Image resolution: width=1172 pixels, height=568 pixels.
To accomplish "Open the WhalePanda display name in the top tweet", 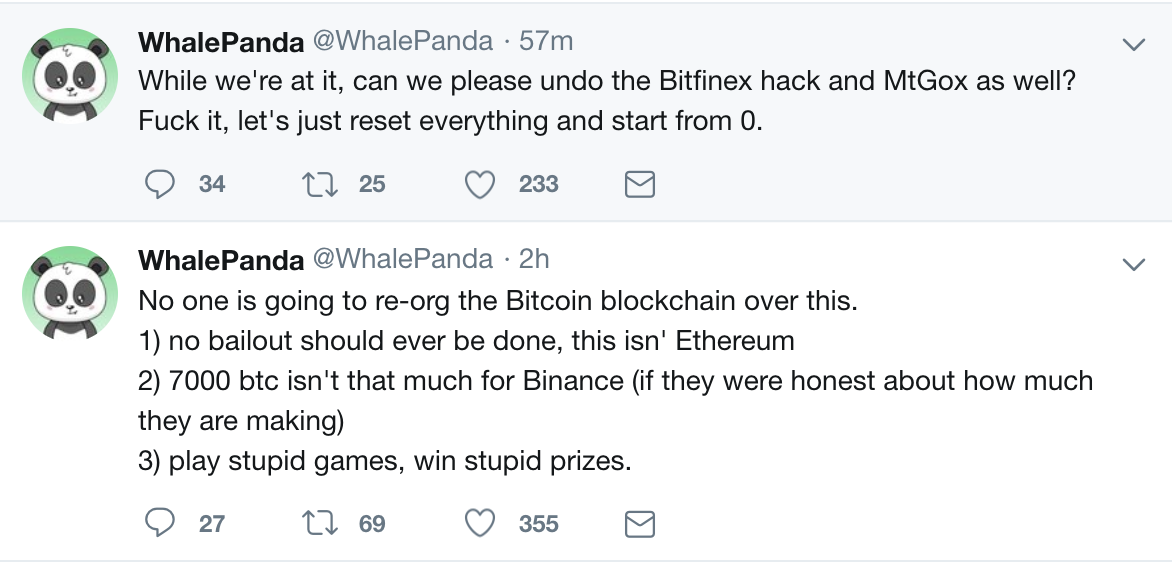I will pos(220,42).
